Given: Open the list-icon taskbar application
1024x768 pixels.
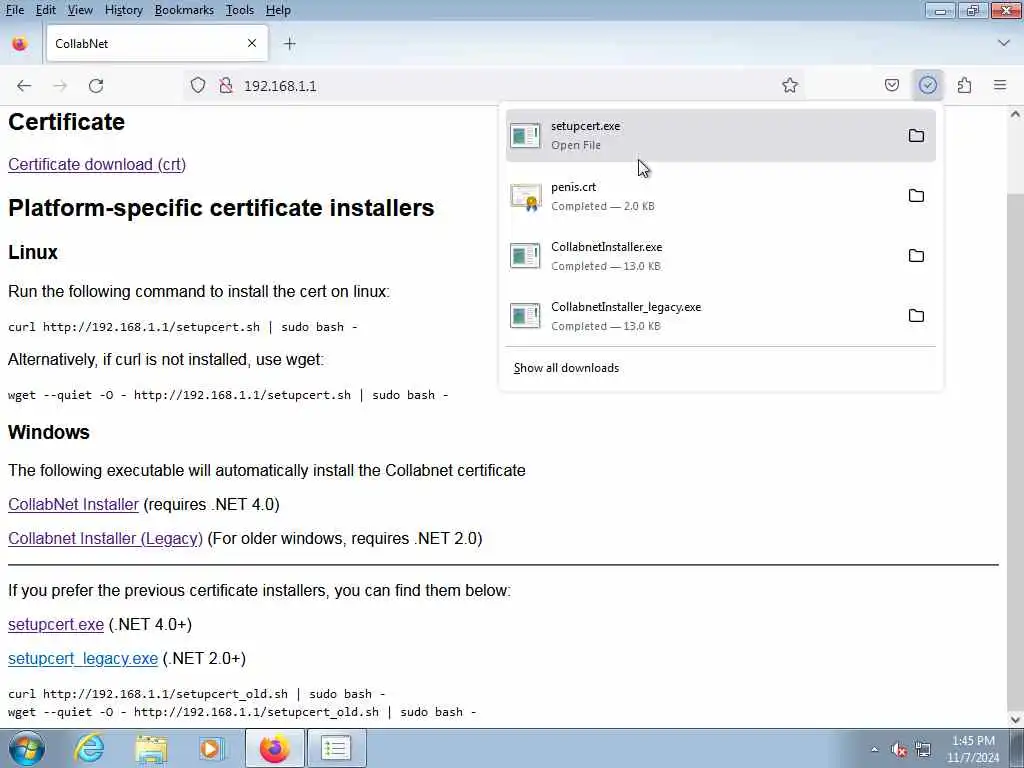Looking at the screenshot, I should point(336,748).
